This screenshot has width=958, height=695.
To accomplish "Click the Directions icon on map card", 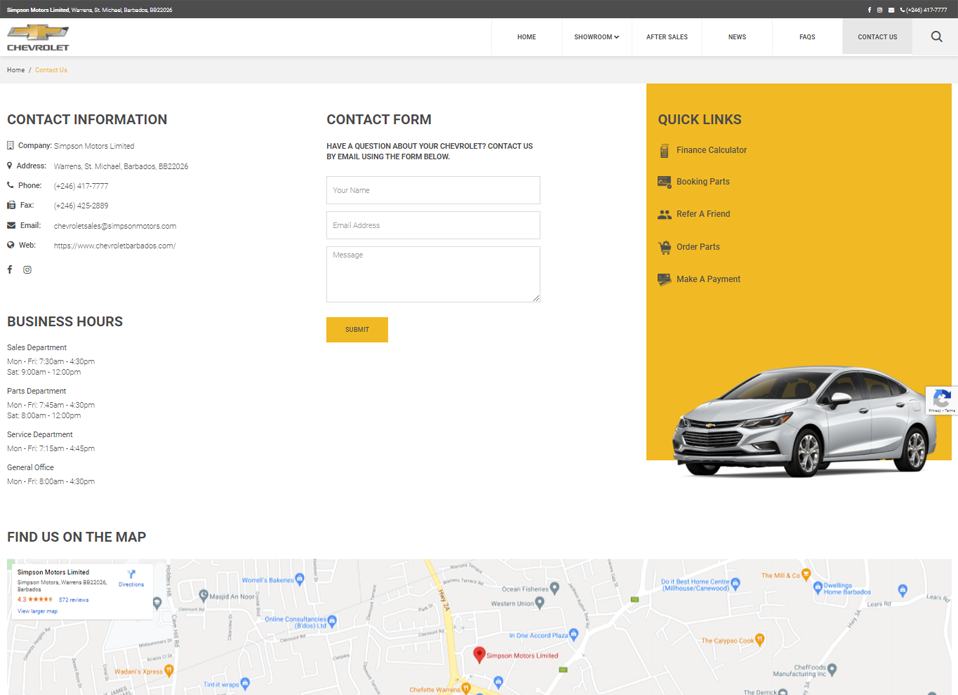I will coord(131,576).
